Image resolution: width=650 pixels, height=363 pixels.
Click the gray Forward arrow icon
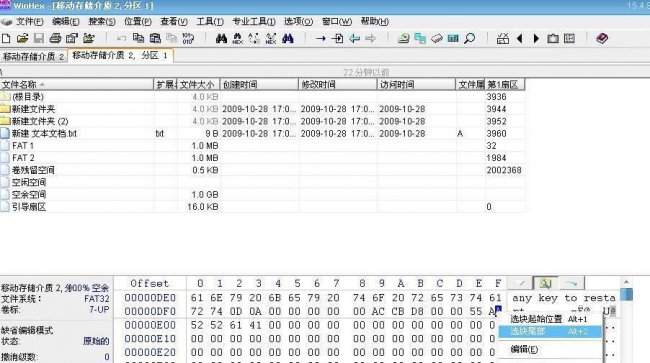(x=371, y=39)
